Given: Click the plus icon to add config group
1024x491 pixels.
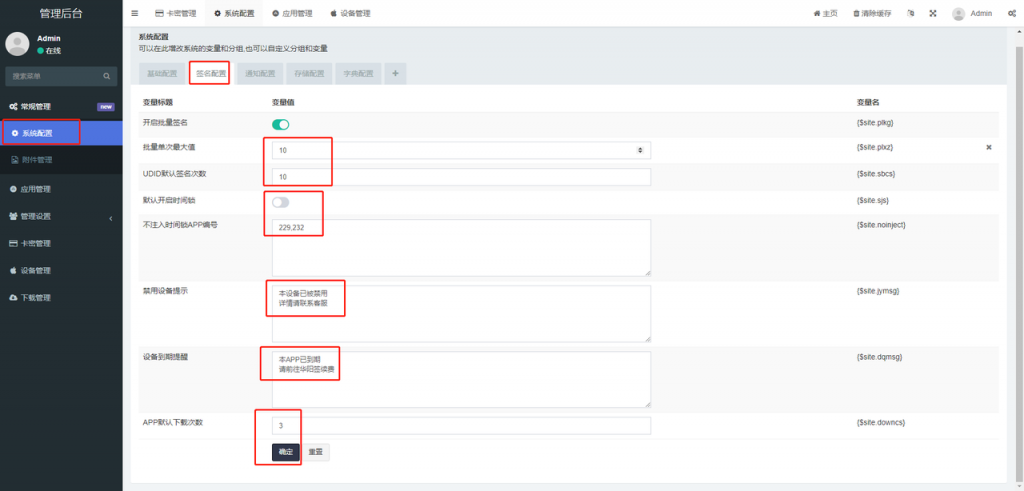Looking at the screenshot, I should click(x=394, y=73).
